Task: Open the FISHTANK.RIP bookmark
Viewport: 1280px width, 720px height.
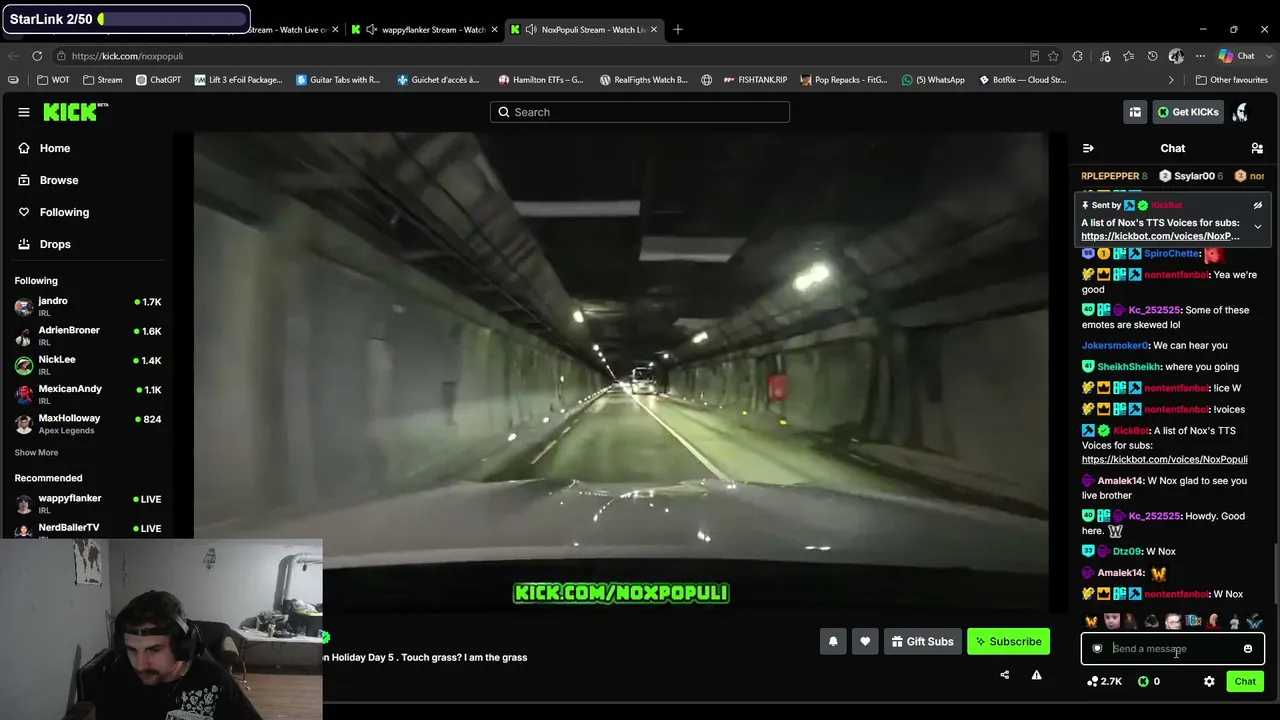Action: 753,80
